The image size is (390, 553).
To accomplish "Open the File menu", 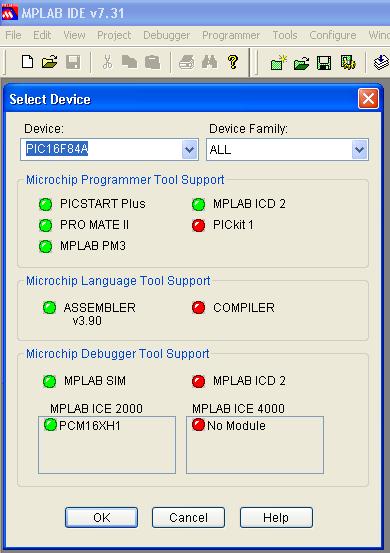I will 13,35.
